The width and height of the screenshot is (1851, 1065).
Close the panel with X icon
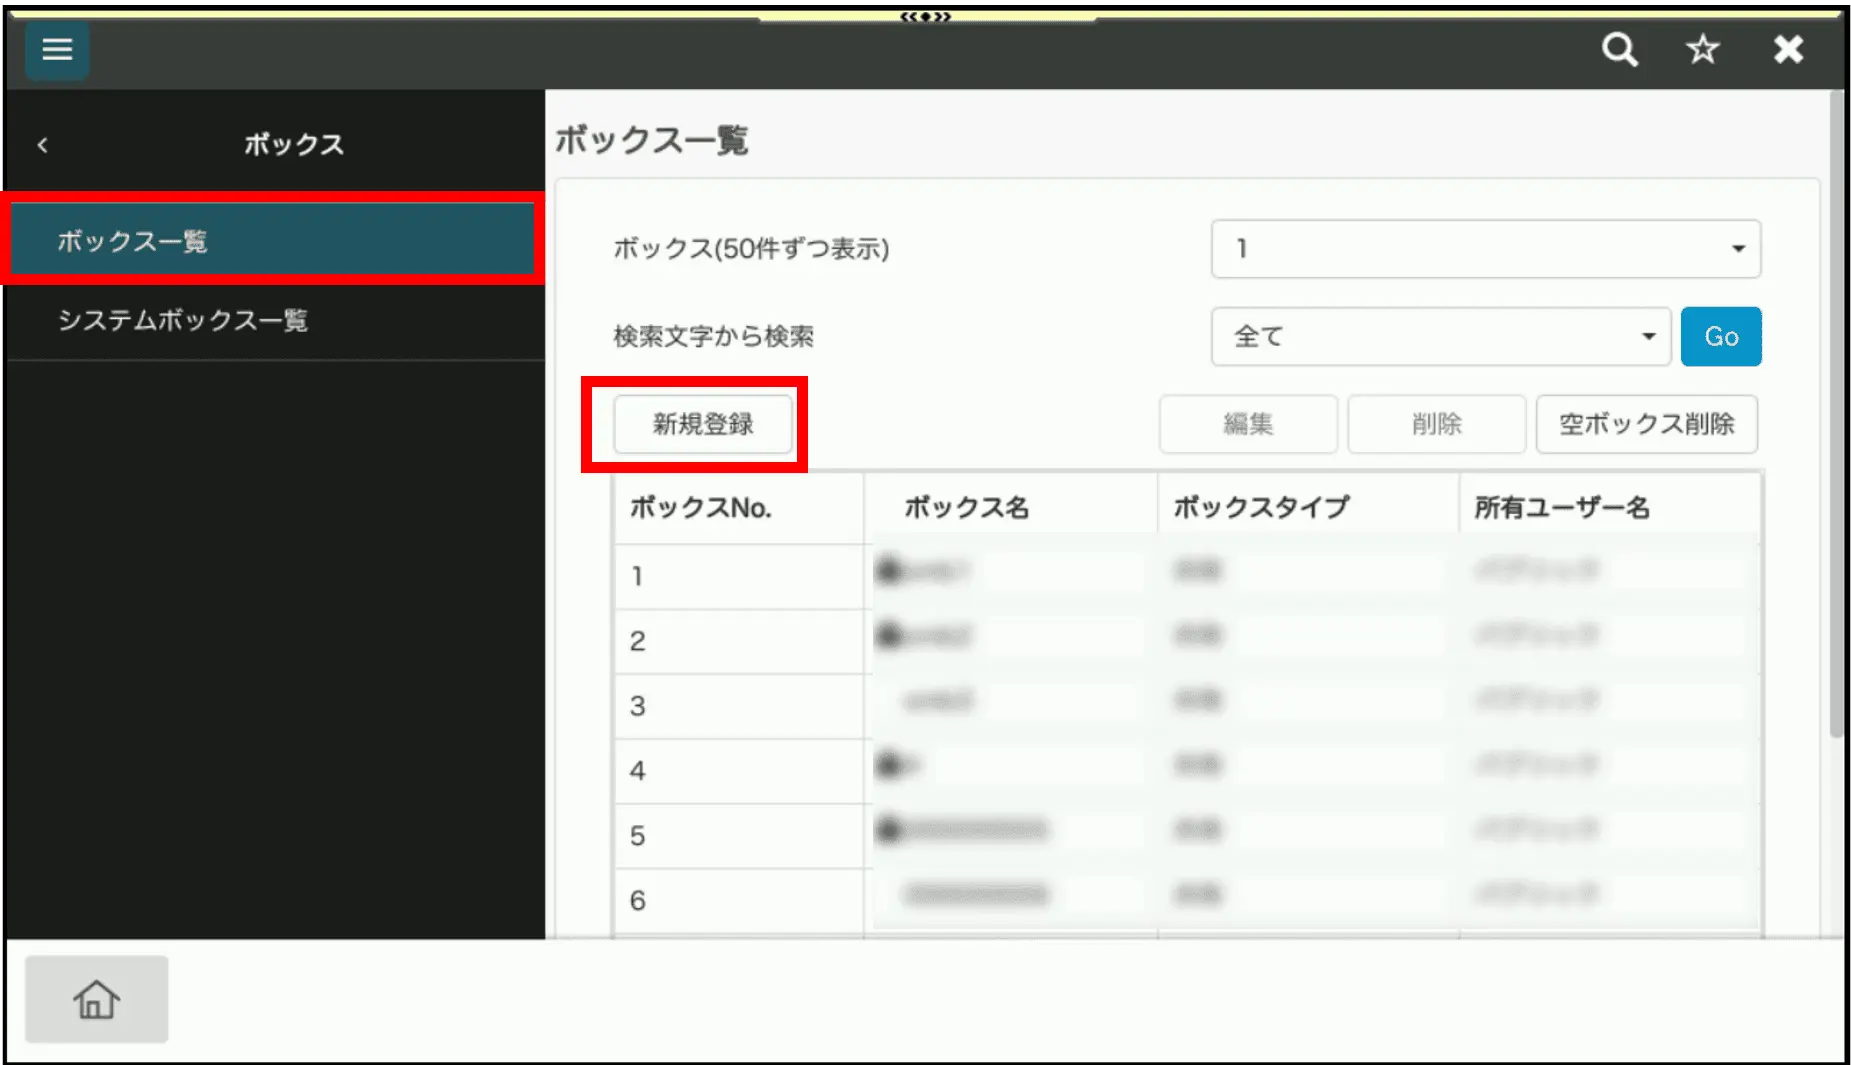click(1787, 50)
